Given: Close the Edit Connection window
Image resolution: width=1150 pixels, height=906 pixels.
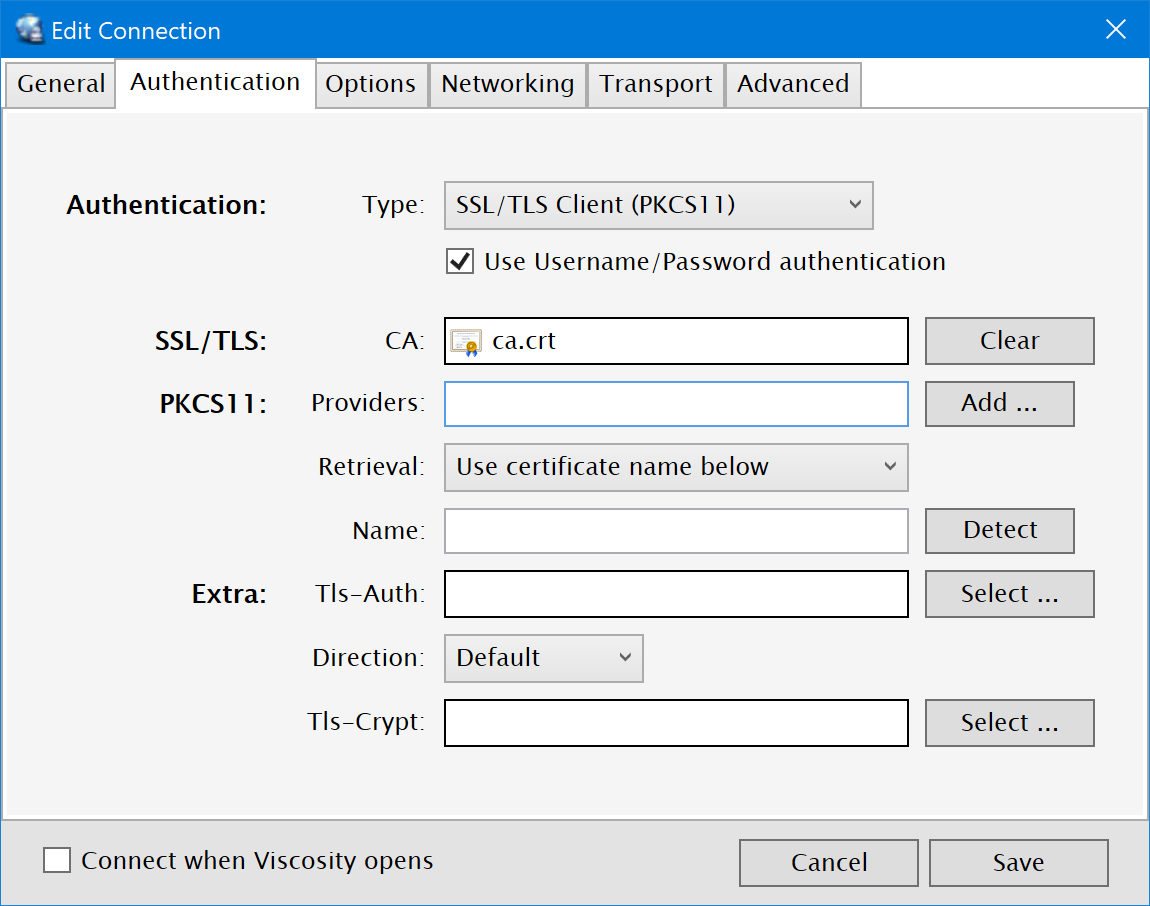Looking at the screenshot, I should [1115, 30].
